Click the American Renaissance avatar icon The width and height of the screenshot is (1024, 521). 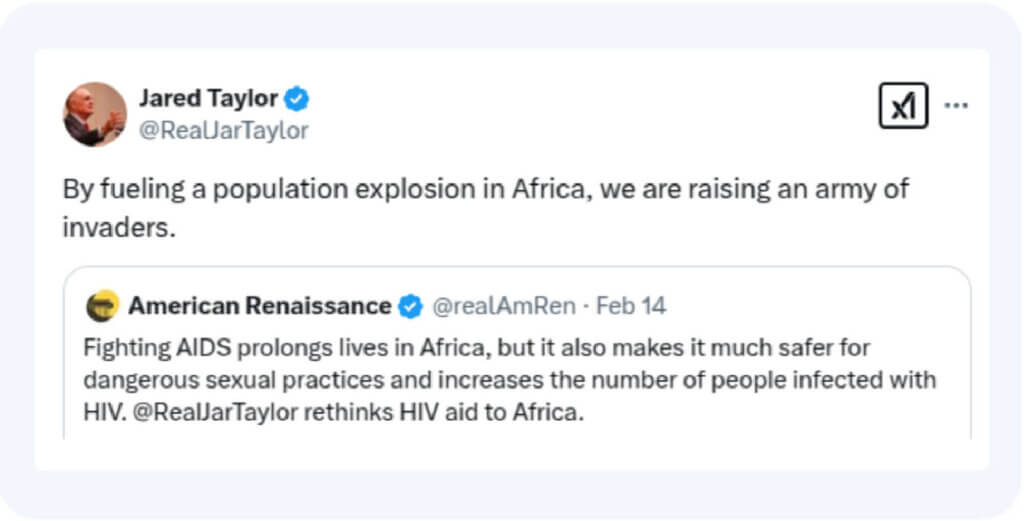102,306
